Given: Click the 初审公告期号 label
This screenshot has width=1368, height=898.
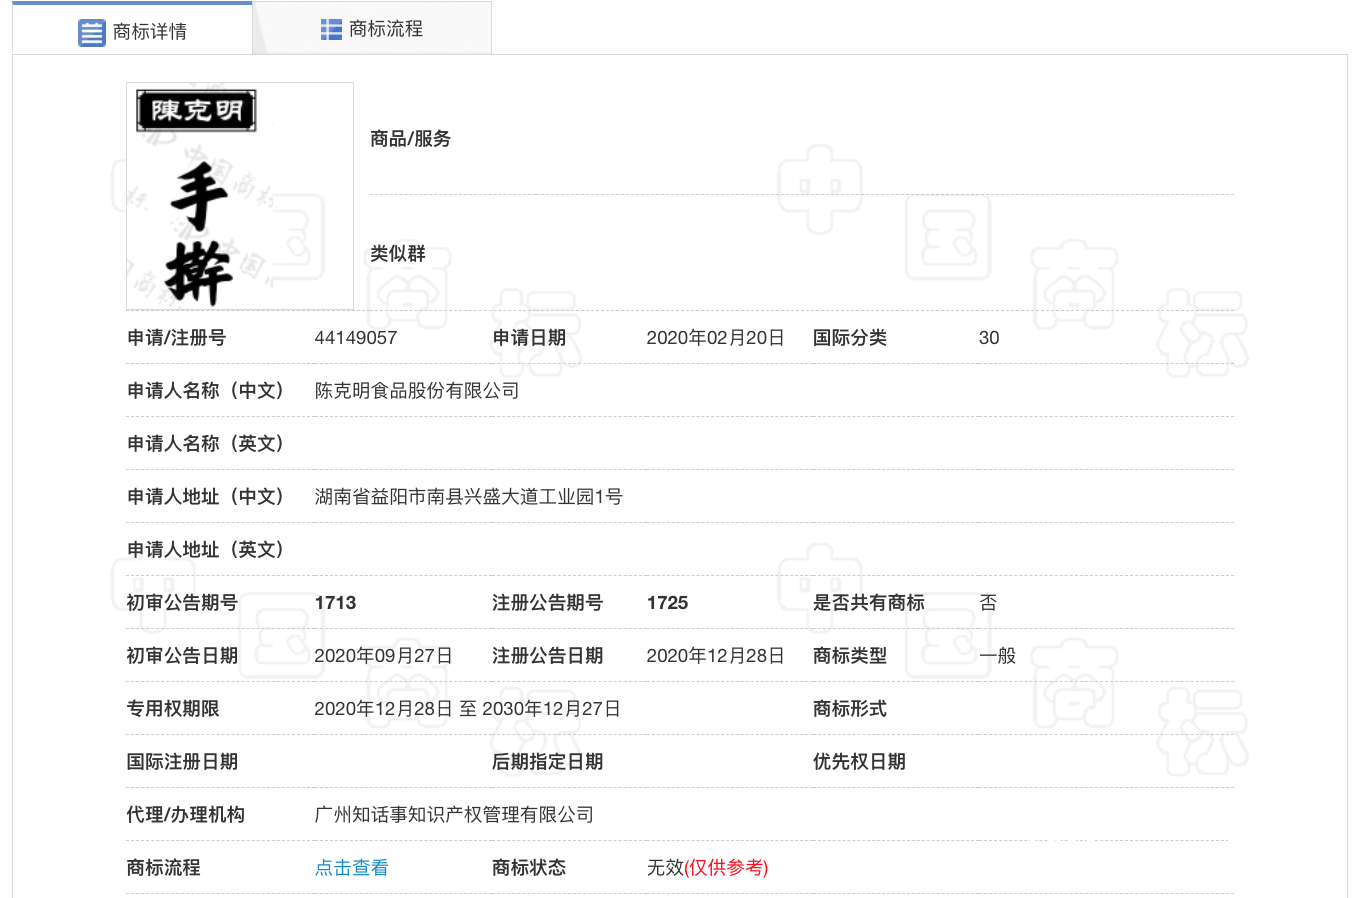Looking at the screenshot, I should click(x=182, y=603).
